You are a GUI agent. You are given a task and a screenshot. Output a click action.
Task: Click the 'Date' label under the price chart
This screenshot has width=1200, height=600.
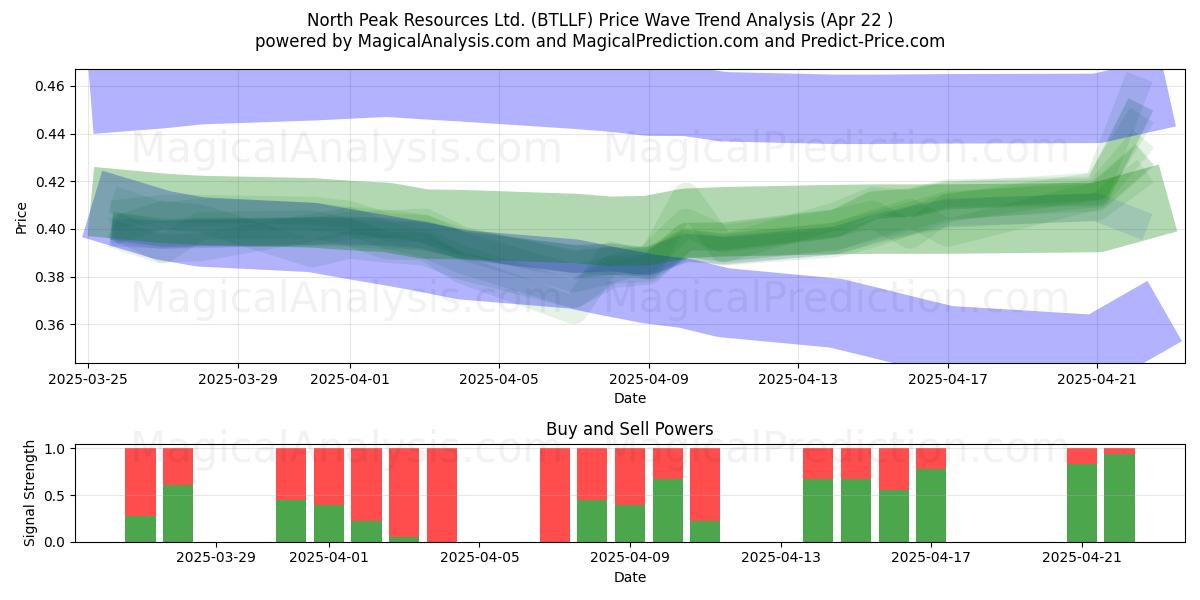[630, 398]
